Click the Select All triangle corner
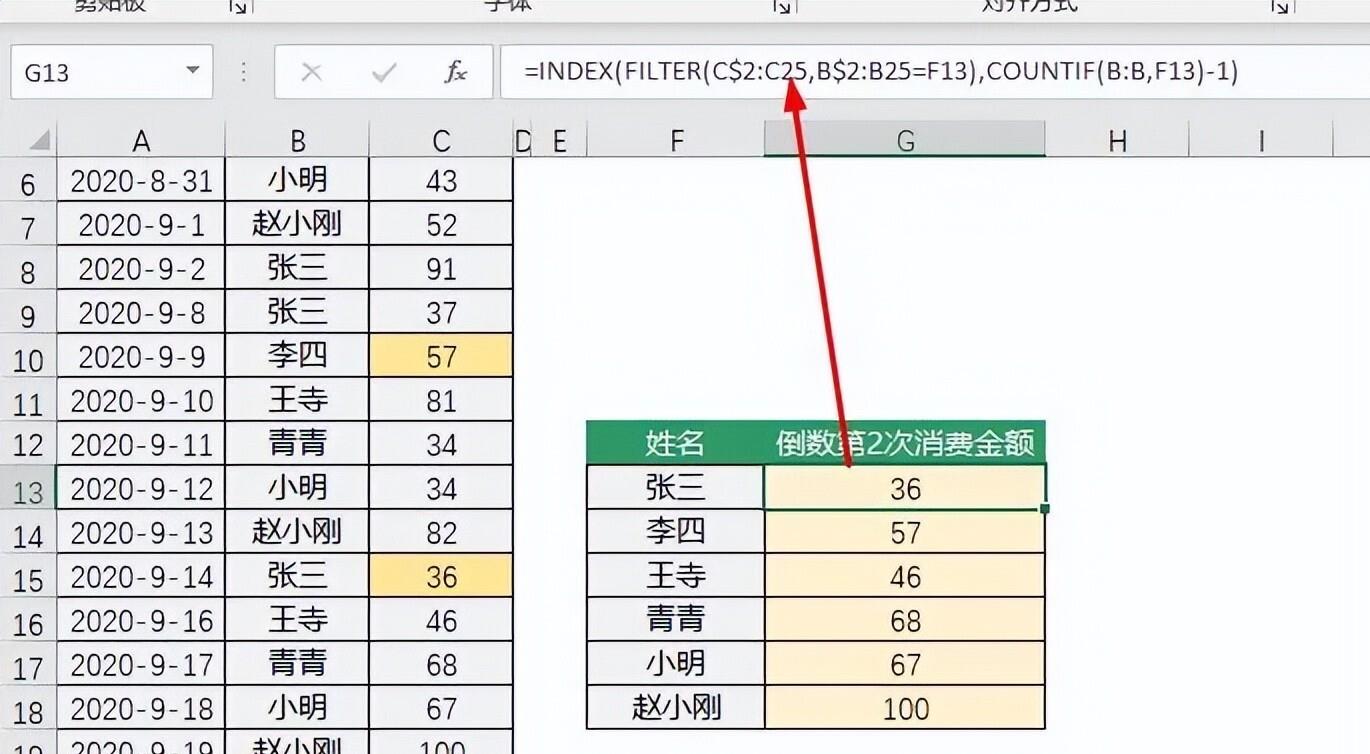This screenshot has width=1370, height=754. coord(38,141)
